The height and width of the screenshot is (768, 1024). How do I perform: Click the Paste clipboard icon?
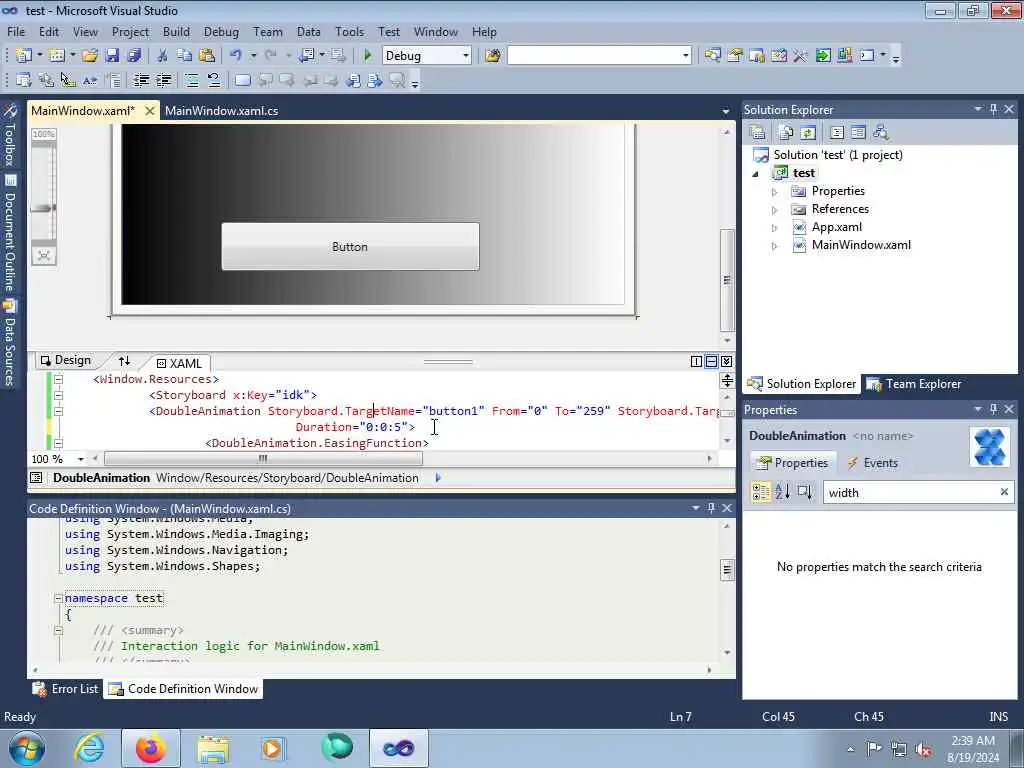[x=207, y=56]
